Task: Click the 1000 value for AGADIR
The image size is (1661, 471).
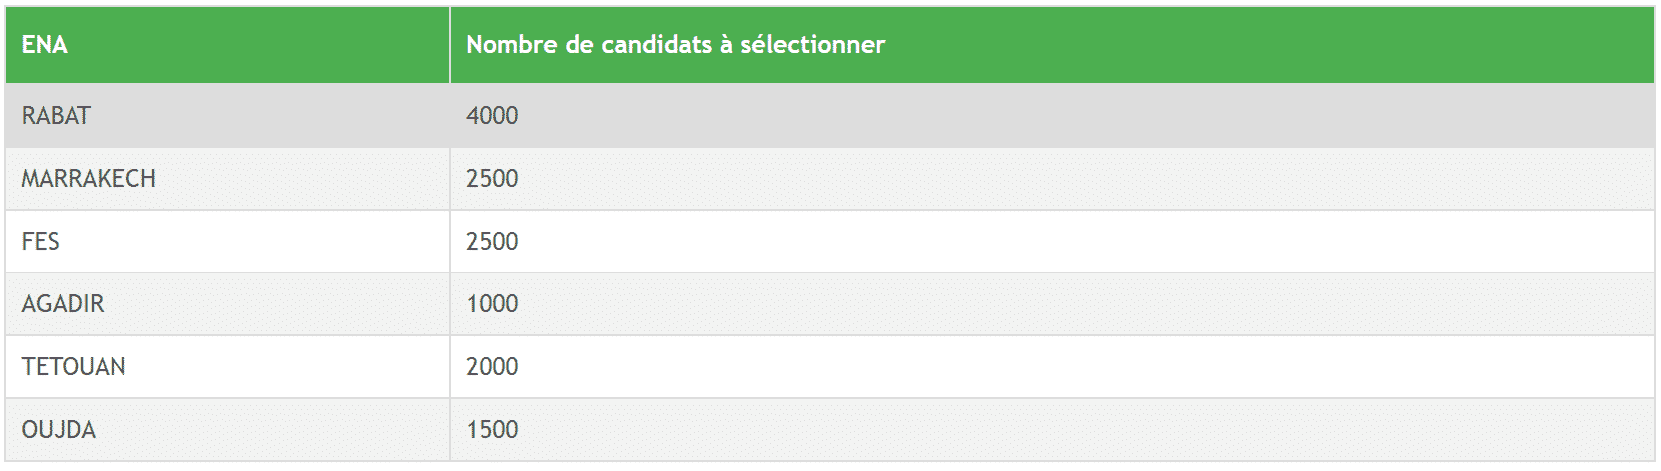Action: pyautogui.click(x=492, y=304)
